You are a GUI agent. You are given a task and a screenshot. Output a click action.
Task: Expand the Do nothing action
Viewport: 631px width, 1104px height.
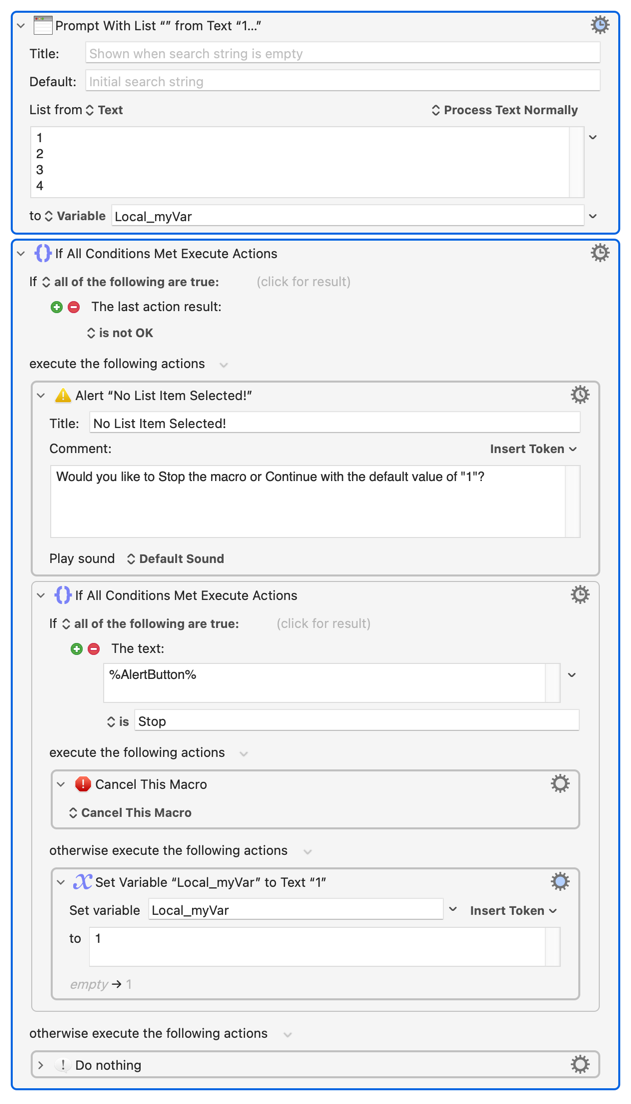tap(41, 1065)
